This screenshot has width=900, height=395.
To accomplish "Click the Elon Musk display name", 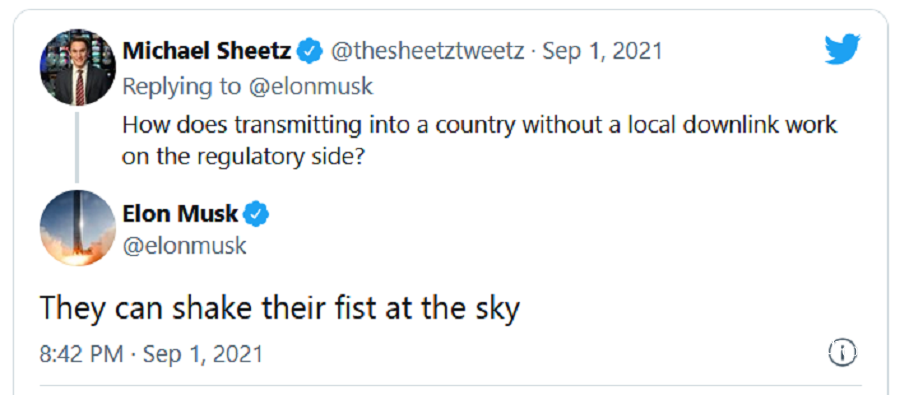I will (x=180, y=214).
